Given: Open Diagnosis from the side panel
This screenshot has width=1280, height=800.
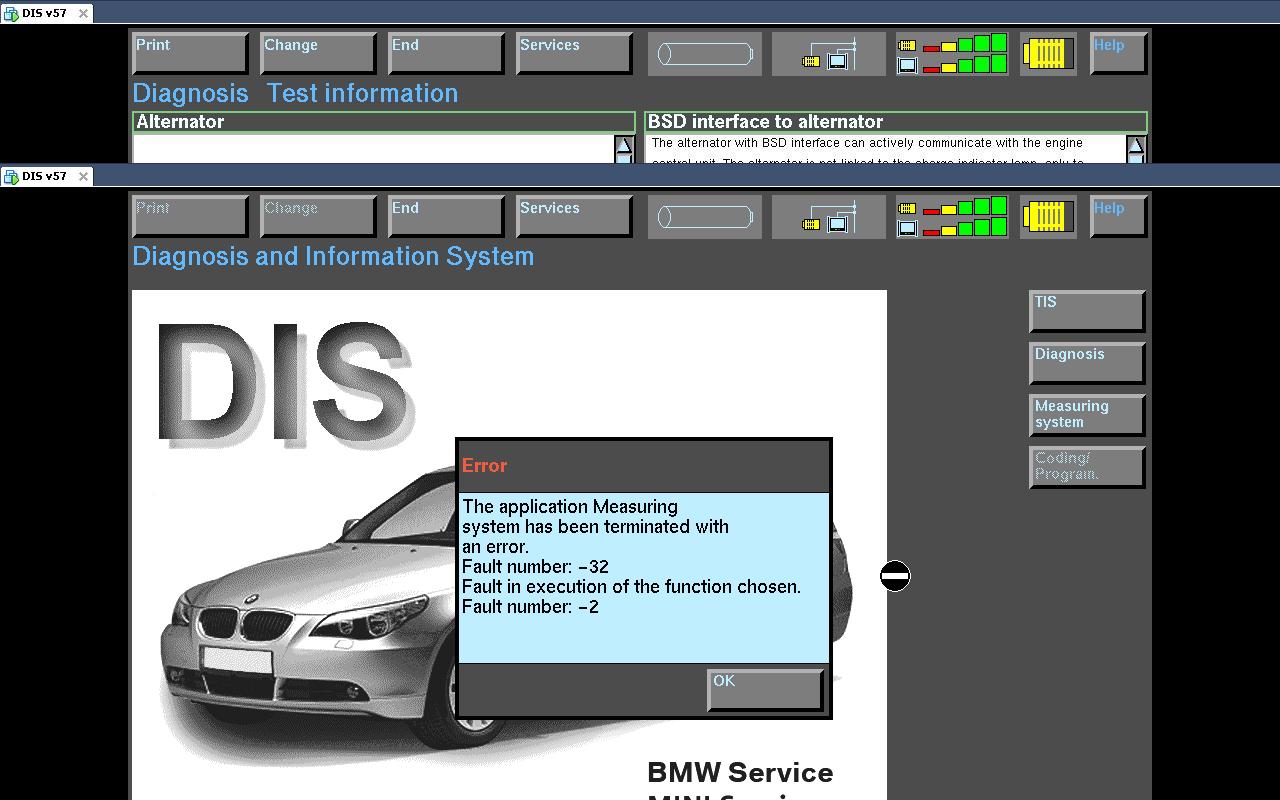Looking at the screenshot, I should [1087, 363].
